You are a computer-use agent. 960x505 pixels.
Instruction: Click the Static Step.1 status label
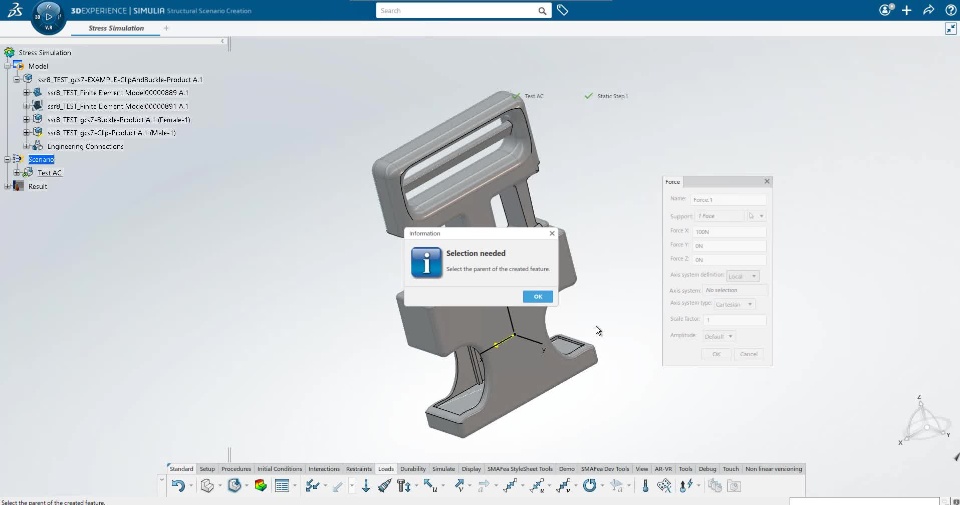coord(612,96)
